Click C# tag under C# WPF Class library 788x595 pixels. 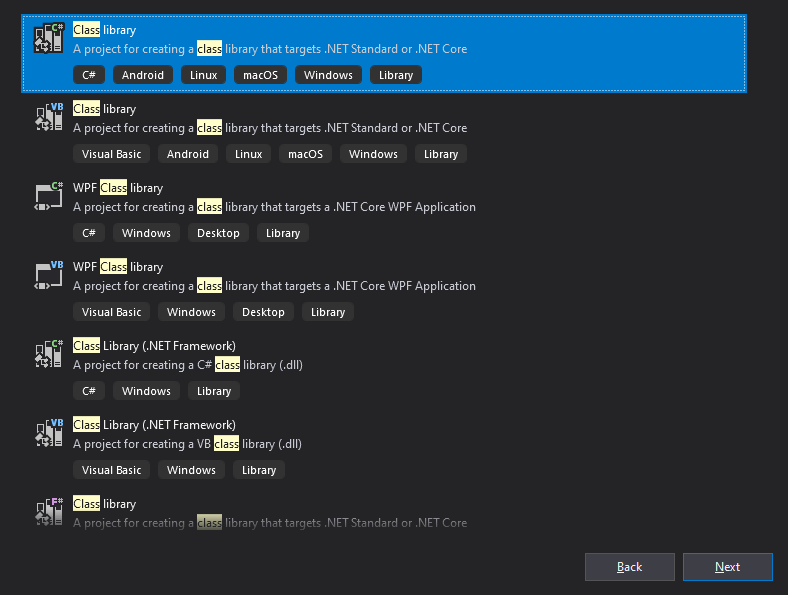click(89, 233)
